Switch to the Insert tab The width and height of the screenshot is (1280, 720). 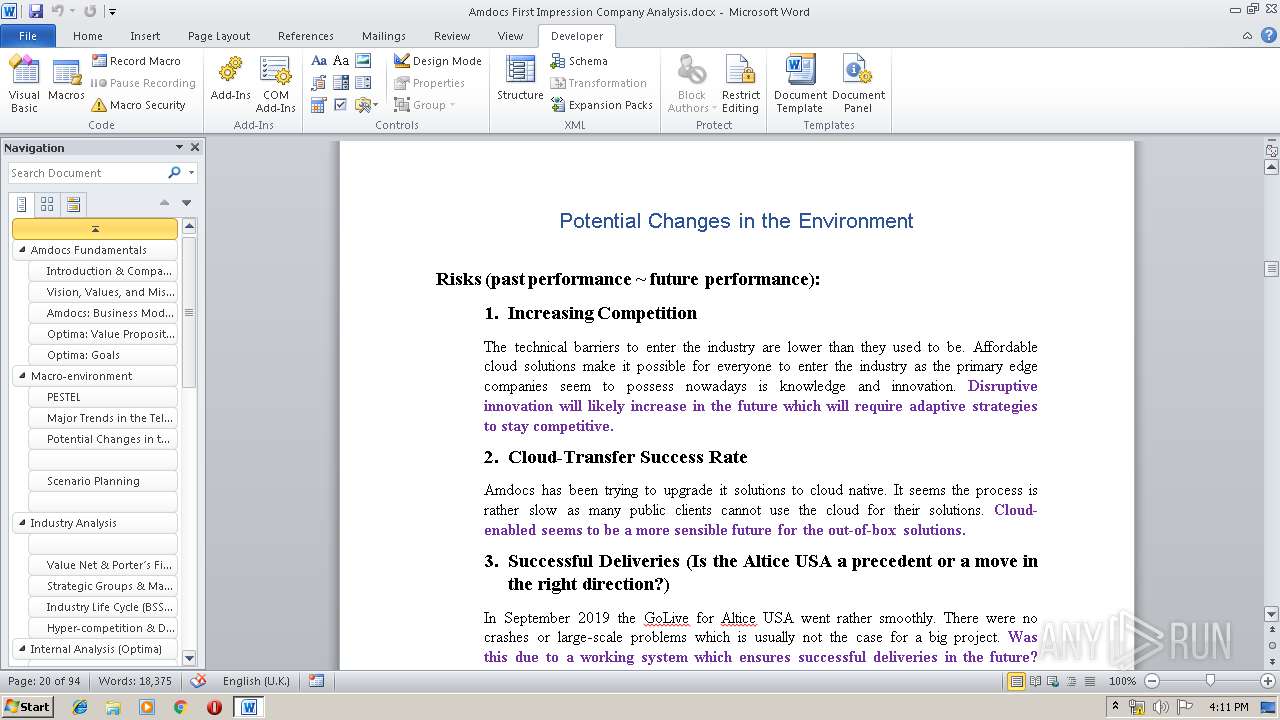coord(145,35)
